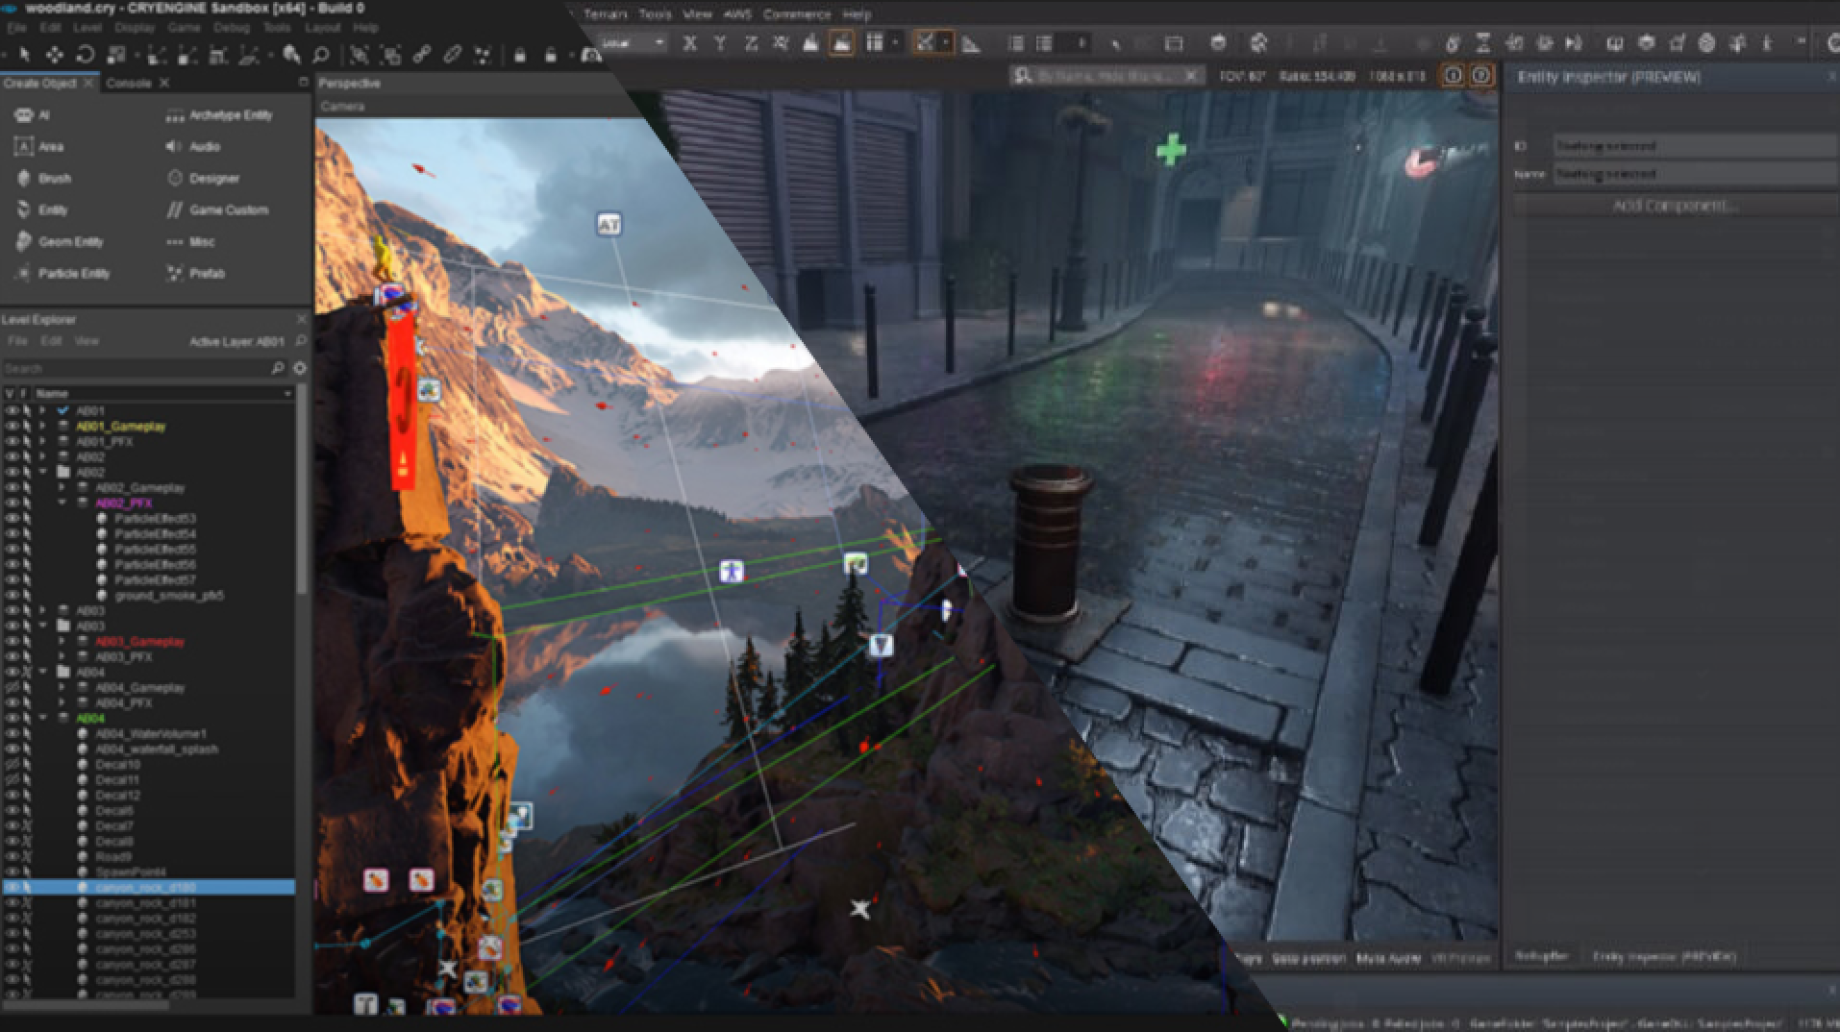Image resolution: width=1840 pixels, height=1032 pixels.
Task: Open the Level menu
Action: (x=87, y=28)
